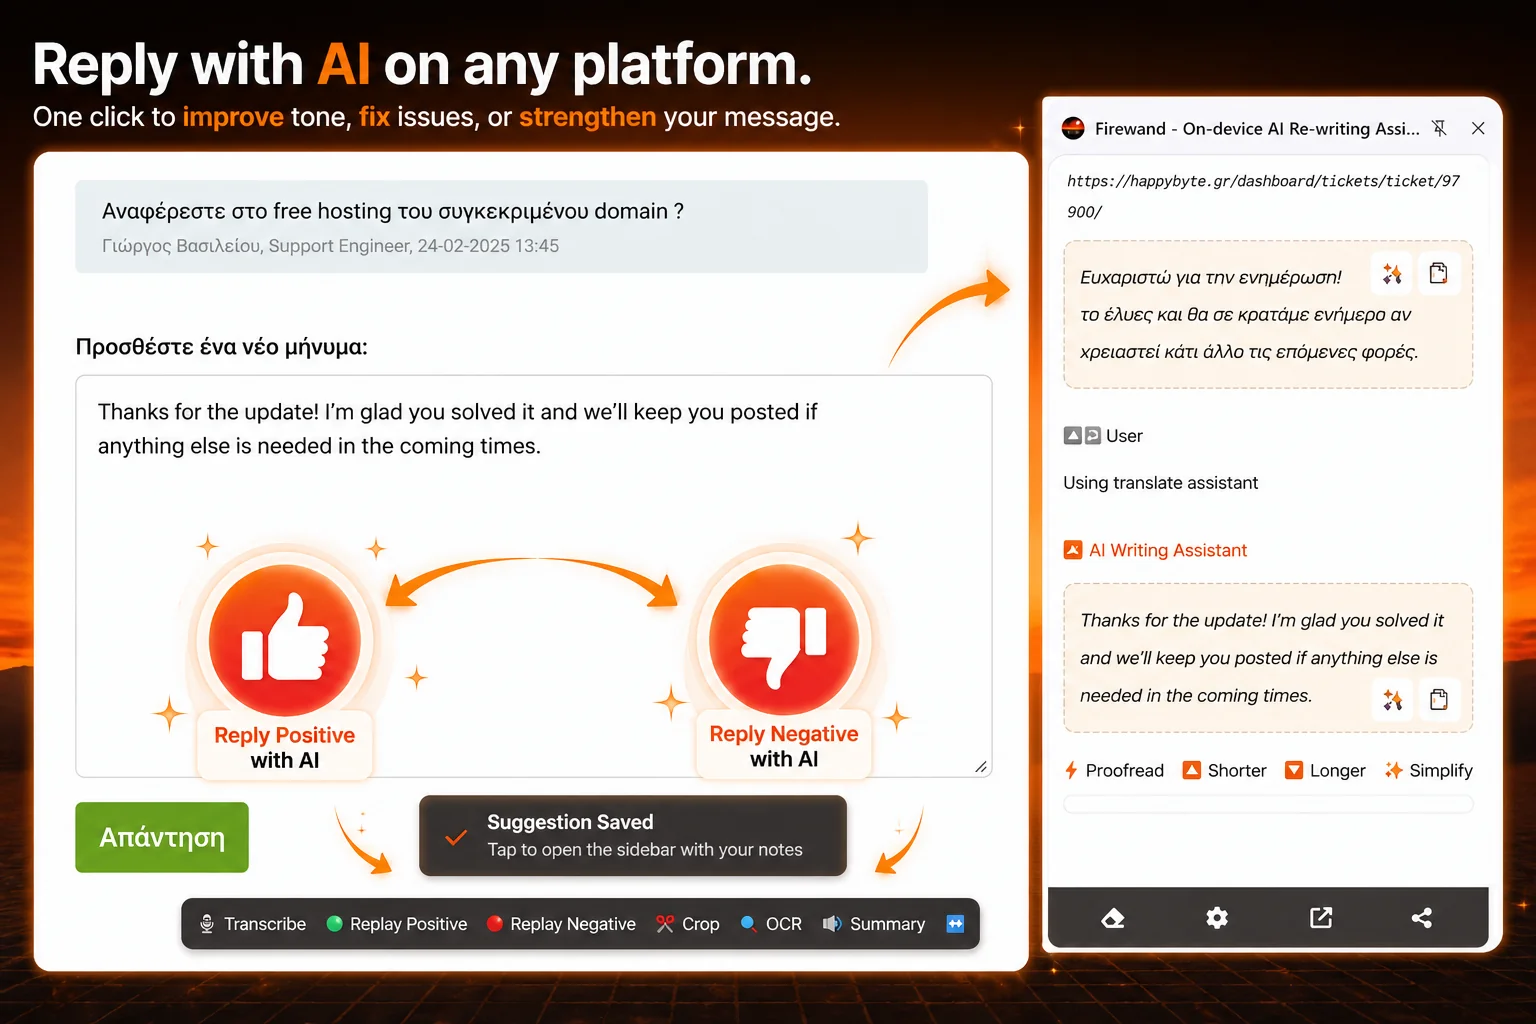Screen dimensions: 1536x1024
Task: Start Transcribe with the microphone icon
Action: click(x=208, y=923)
